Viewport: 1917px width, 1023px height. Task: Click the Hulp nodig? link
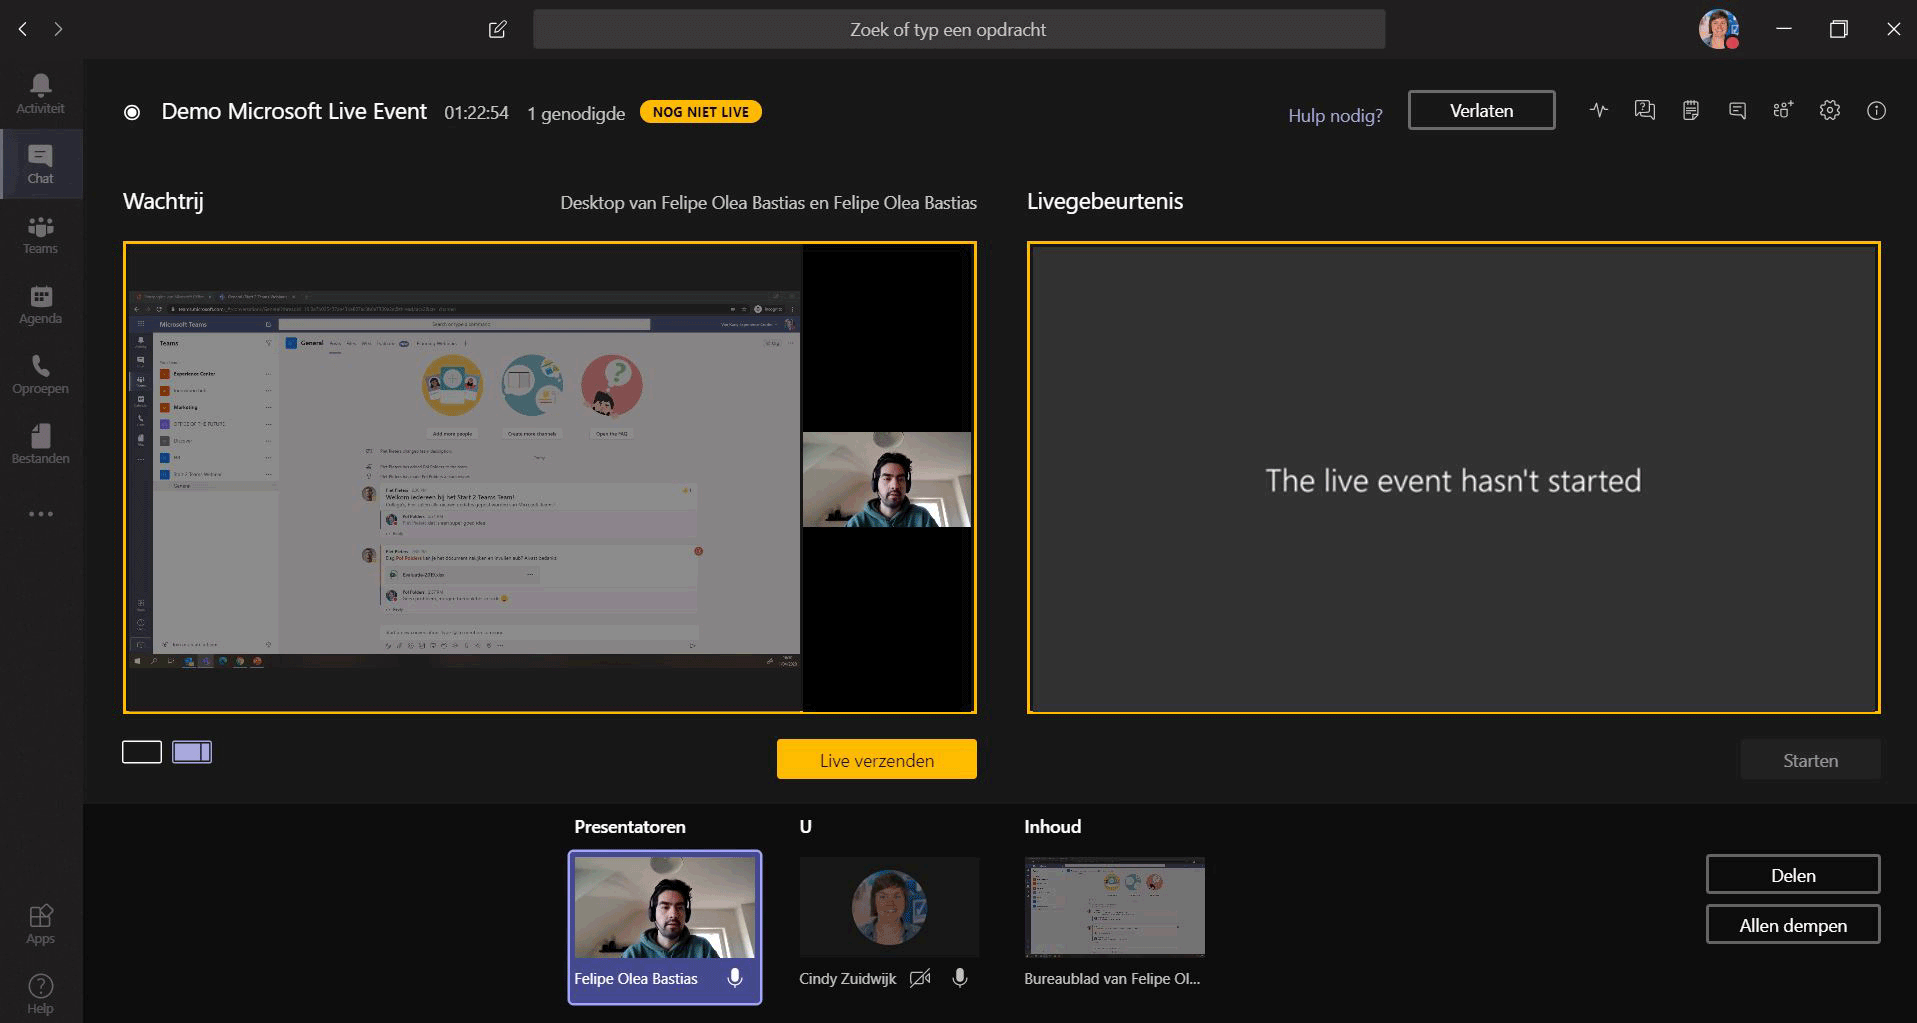click(x=1335, y=115)
